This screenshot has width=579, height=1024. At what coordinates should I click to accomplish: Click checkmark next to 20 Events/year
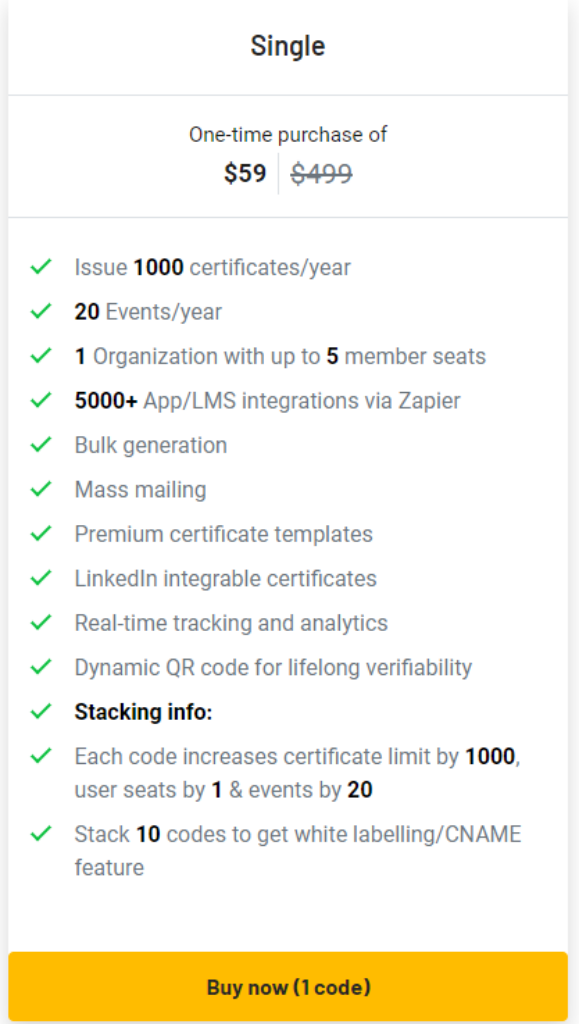click(x=41, y=311)
